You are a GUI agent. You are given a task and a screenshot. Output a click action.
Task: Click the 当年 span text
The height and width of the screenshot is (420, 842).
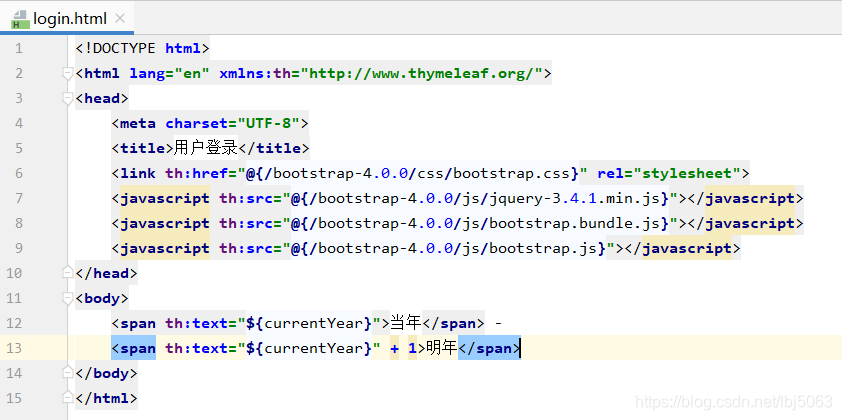(406, 323)
